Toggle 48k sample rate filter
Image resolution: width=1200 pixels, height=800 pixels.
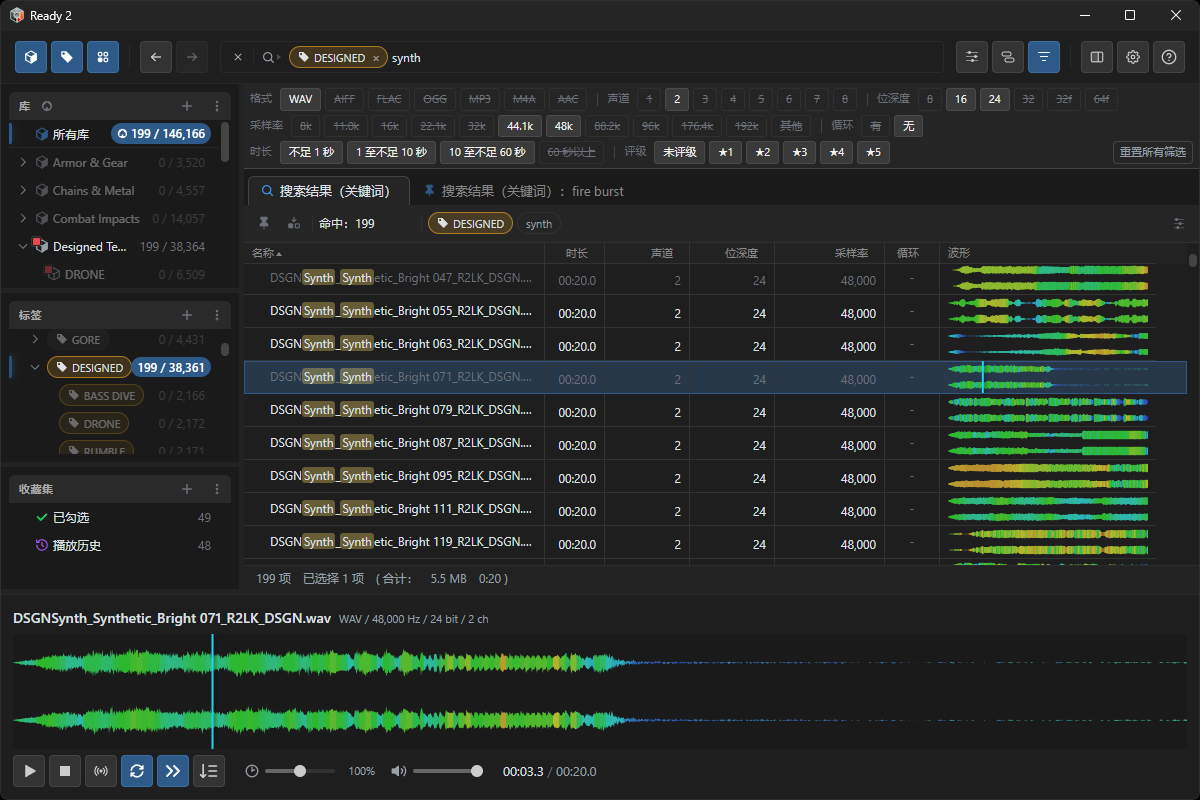(564, 126)
